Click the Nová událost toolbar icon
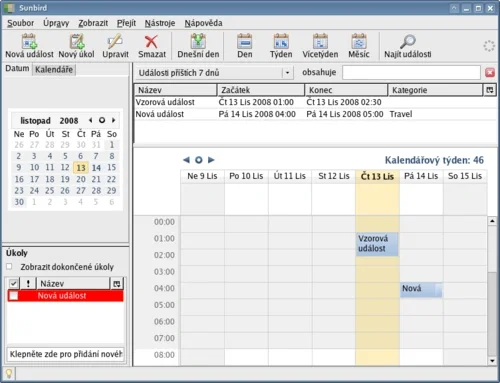Image resolution: width=500 pixels, height=383 pixels. [x=29, y=46]
